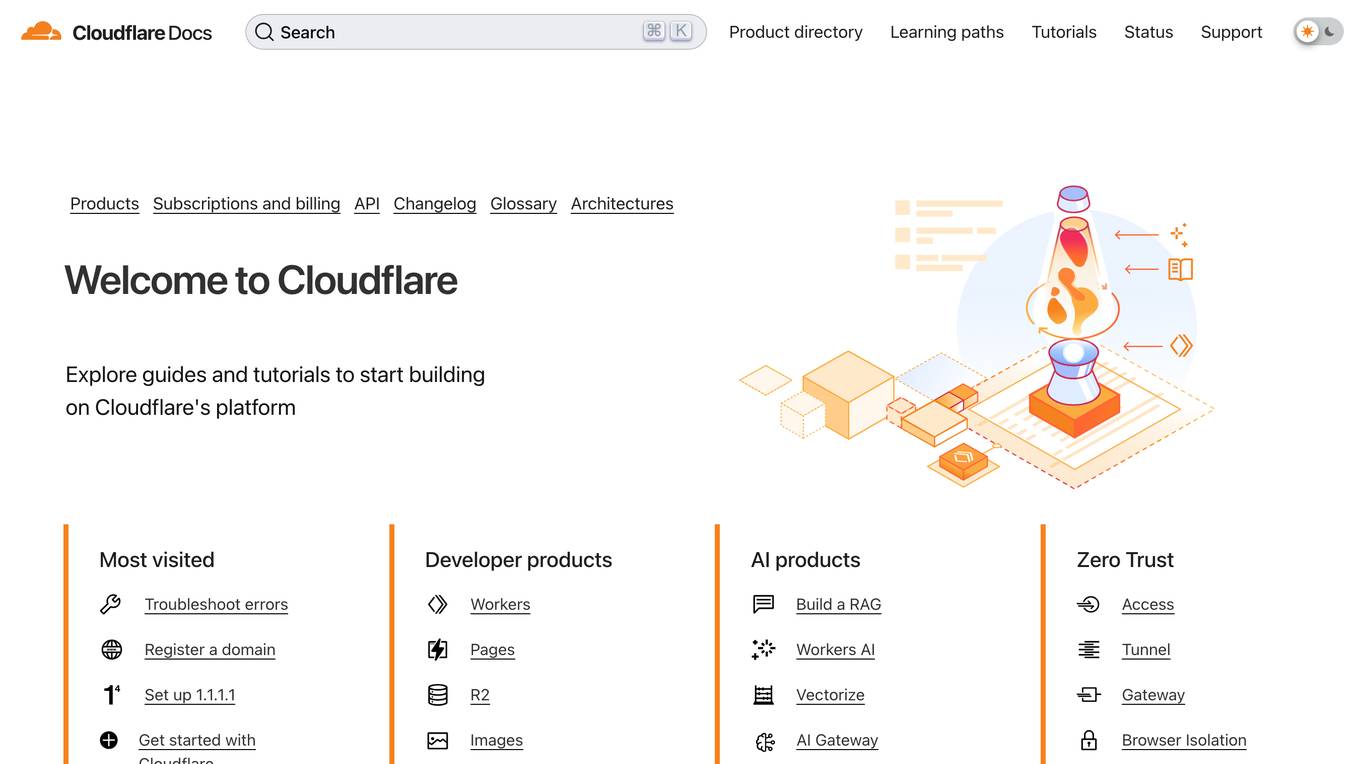Open the Workers link
This screenshot has height=764, width=1360.
(x=500, y=604)
